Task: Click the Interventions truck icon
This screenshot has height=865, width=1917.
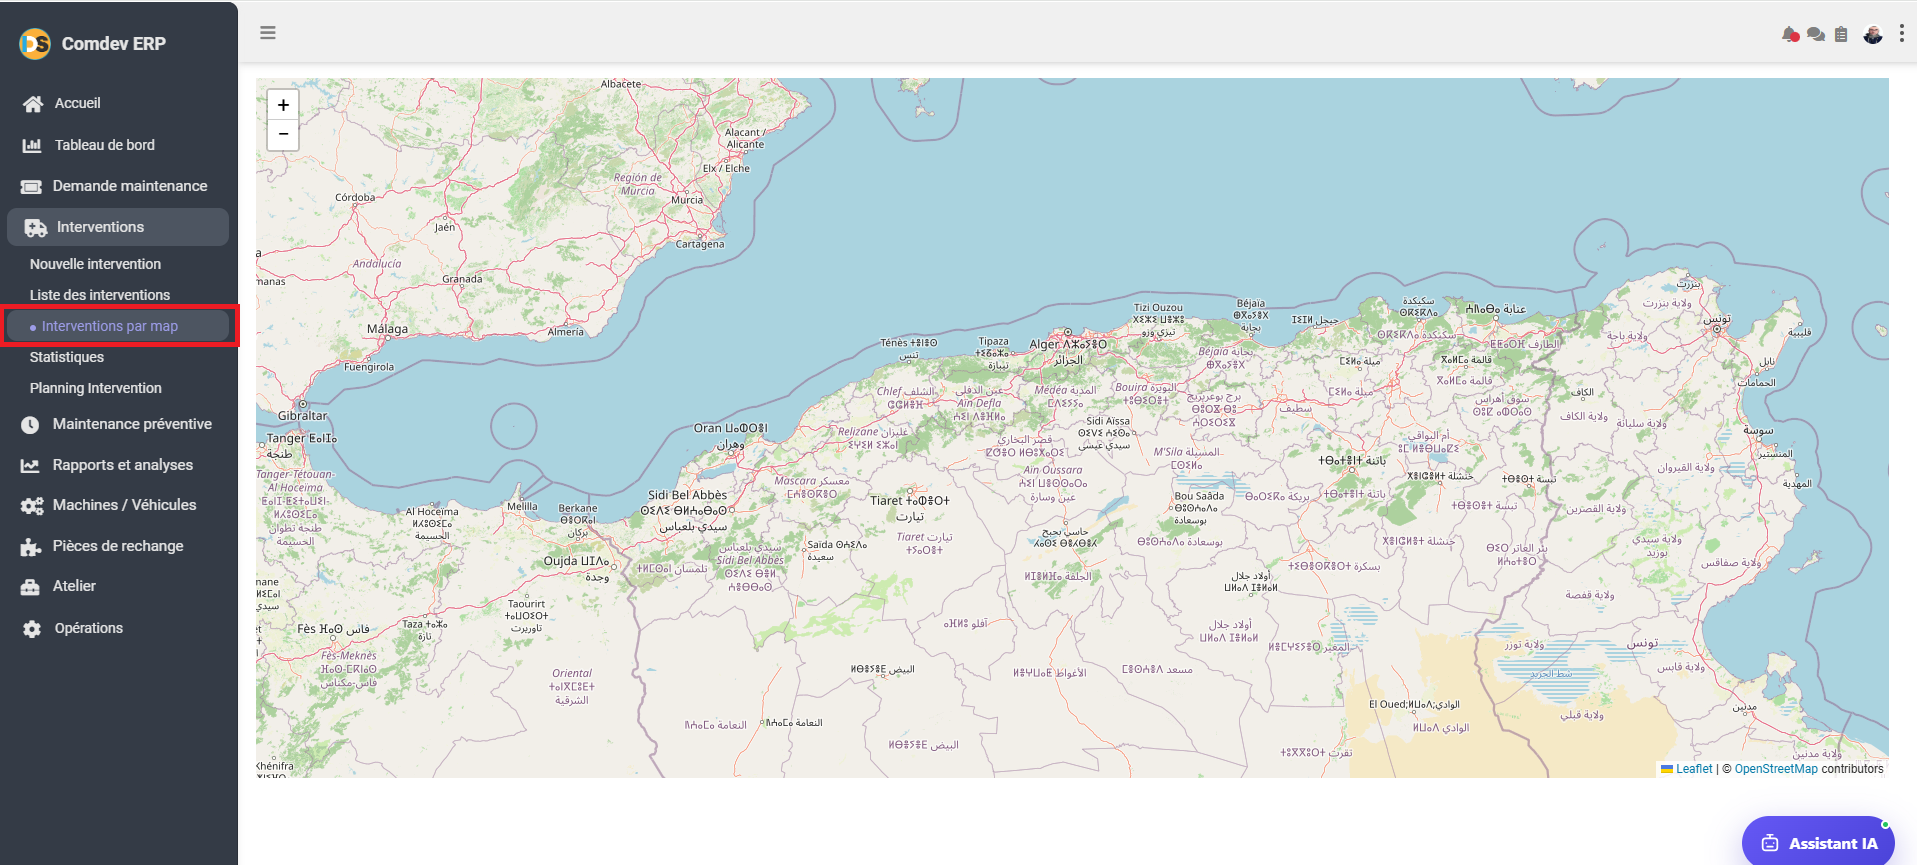Action: [x=36, y=228]
